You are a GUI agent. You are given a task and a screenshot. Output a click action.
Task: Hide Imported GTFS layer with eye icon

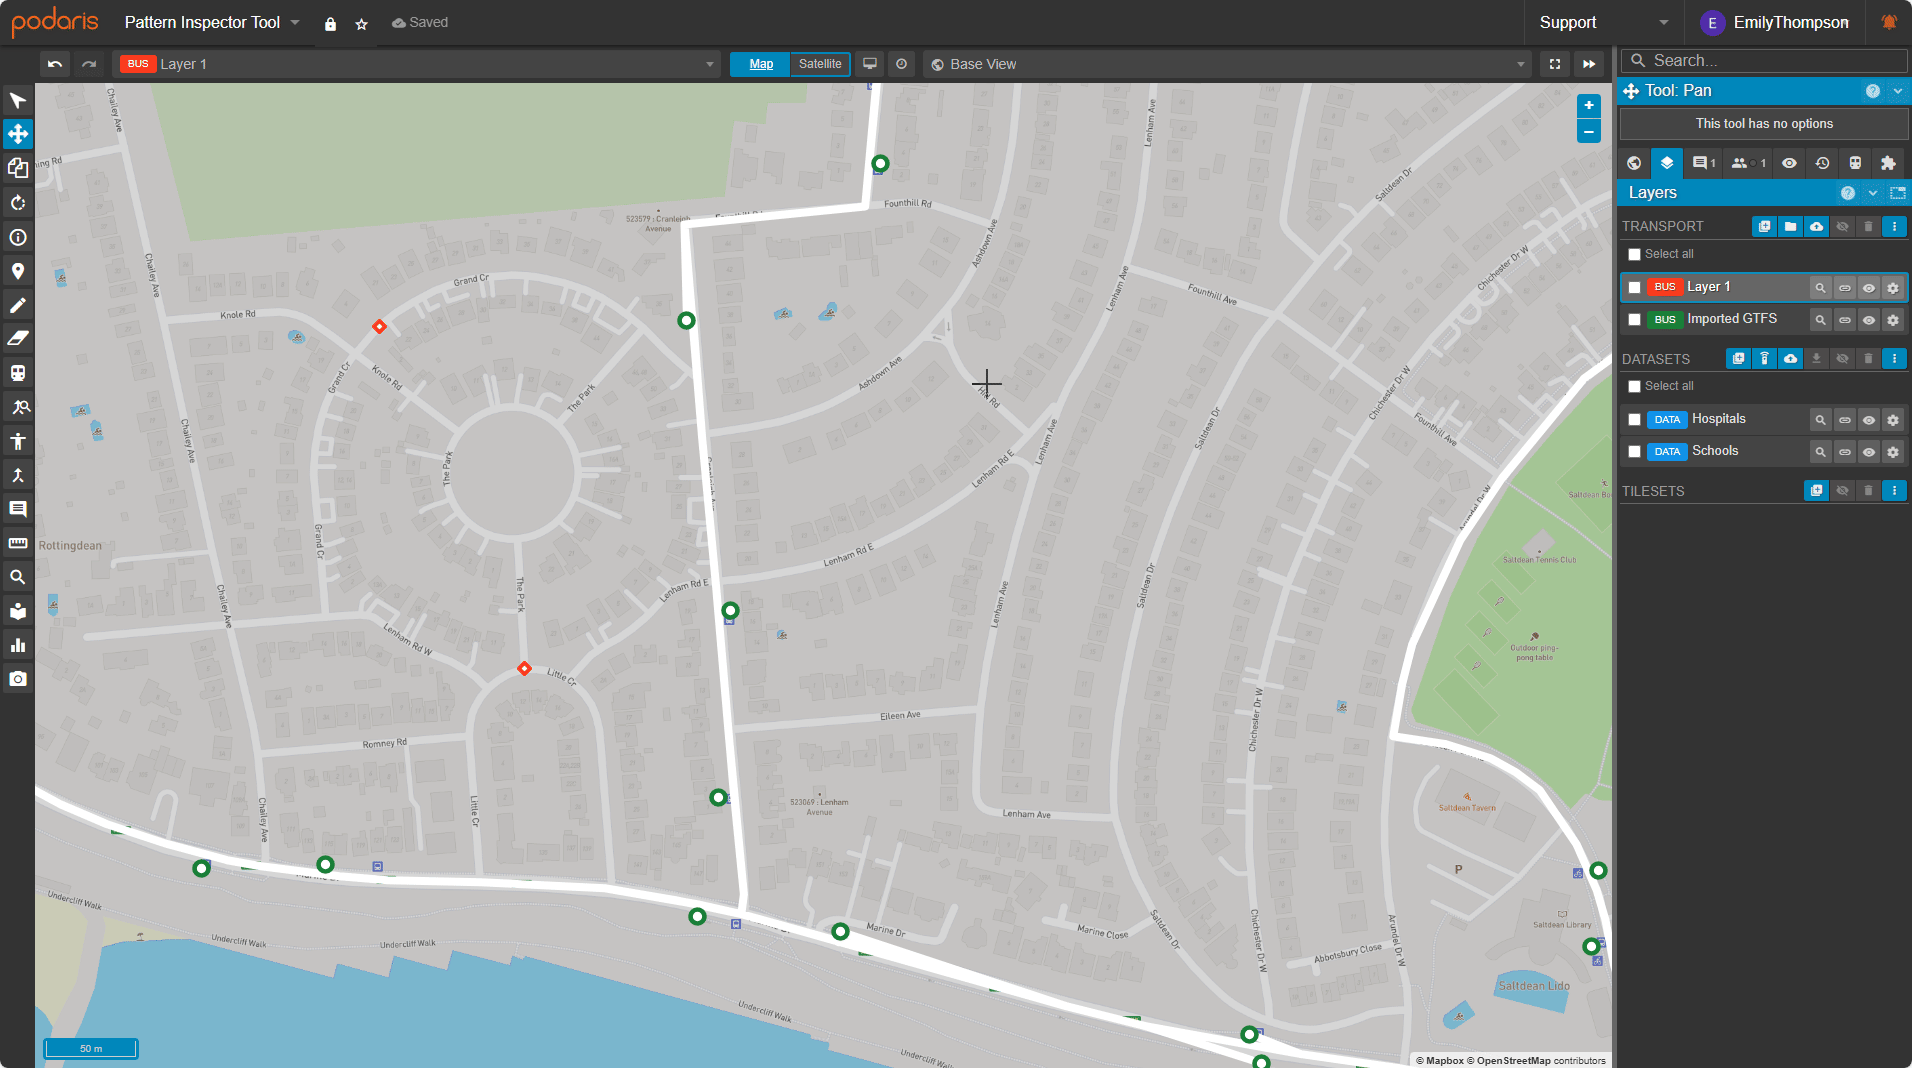(1868, 320)
